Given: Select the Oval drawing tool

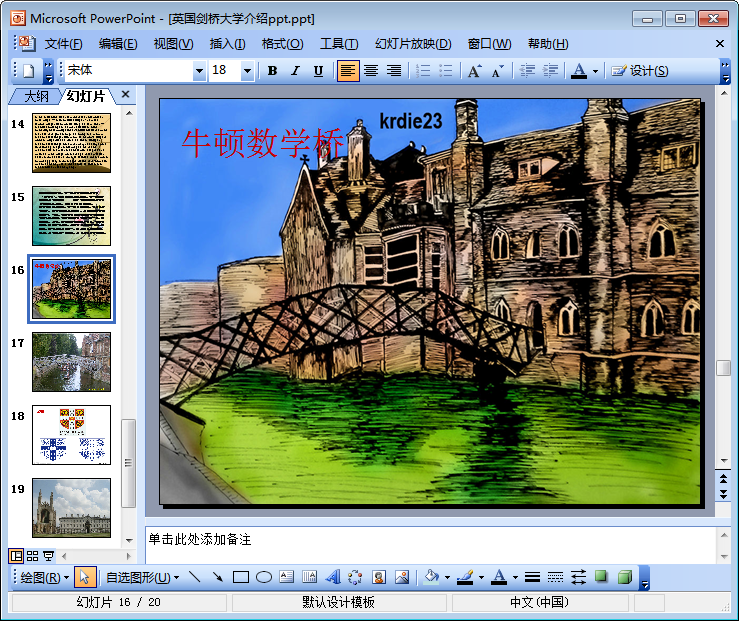Looking at the screenshot, I should point(264,577).
